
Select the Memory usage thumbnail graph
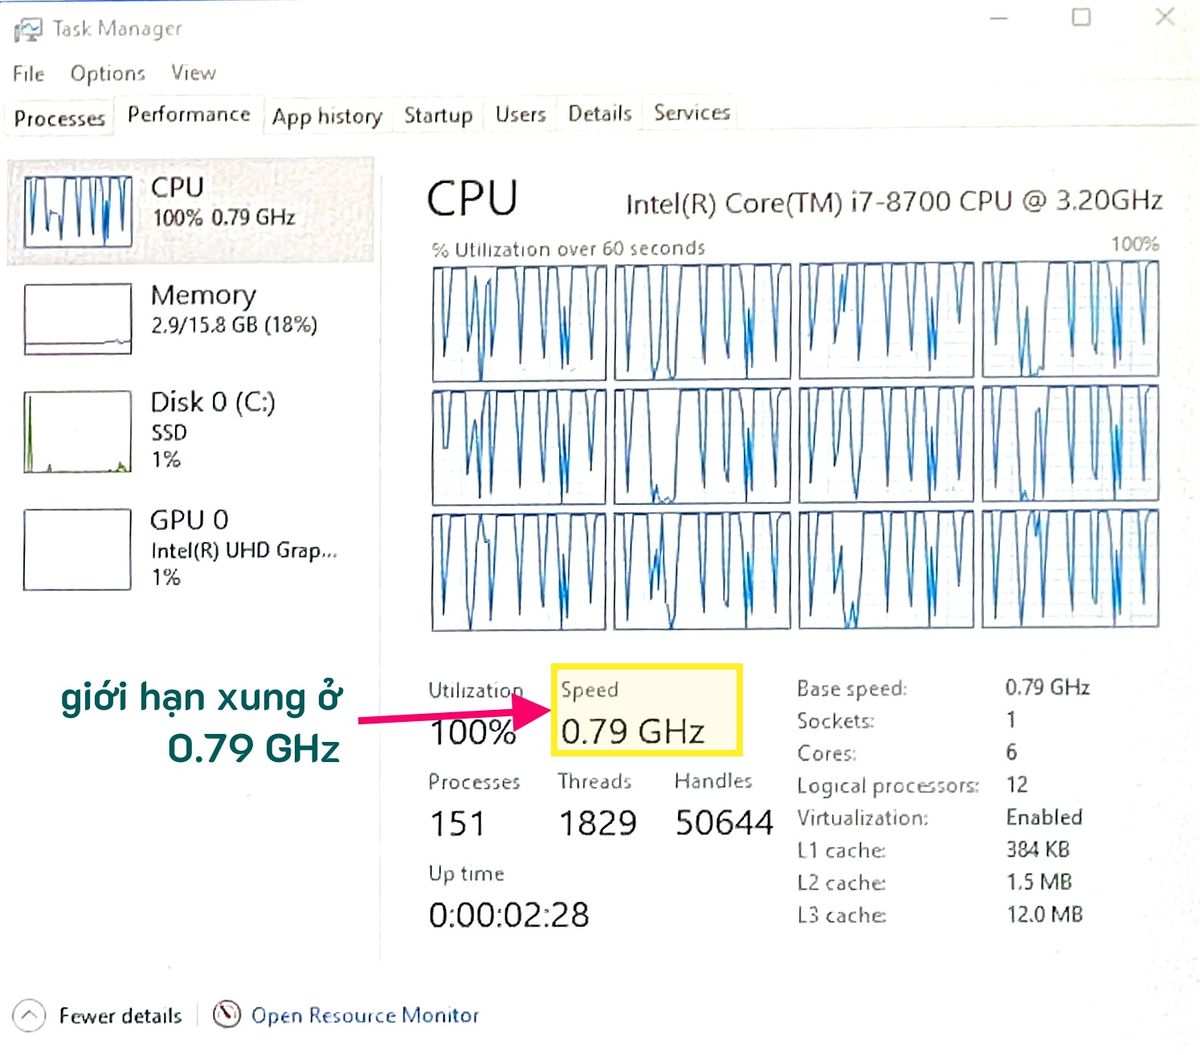[78, 319]
